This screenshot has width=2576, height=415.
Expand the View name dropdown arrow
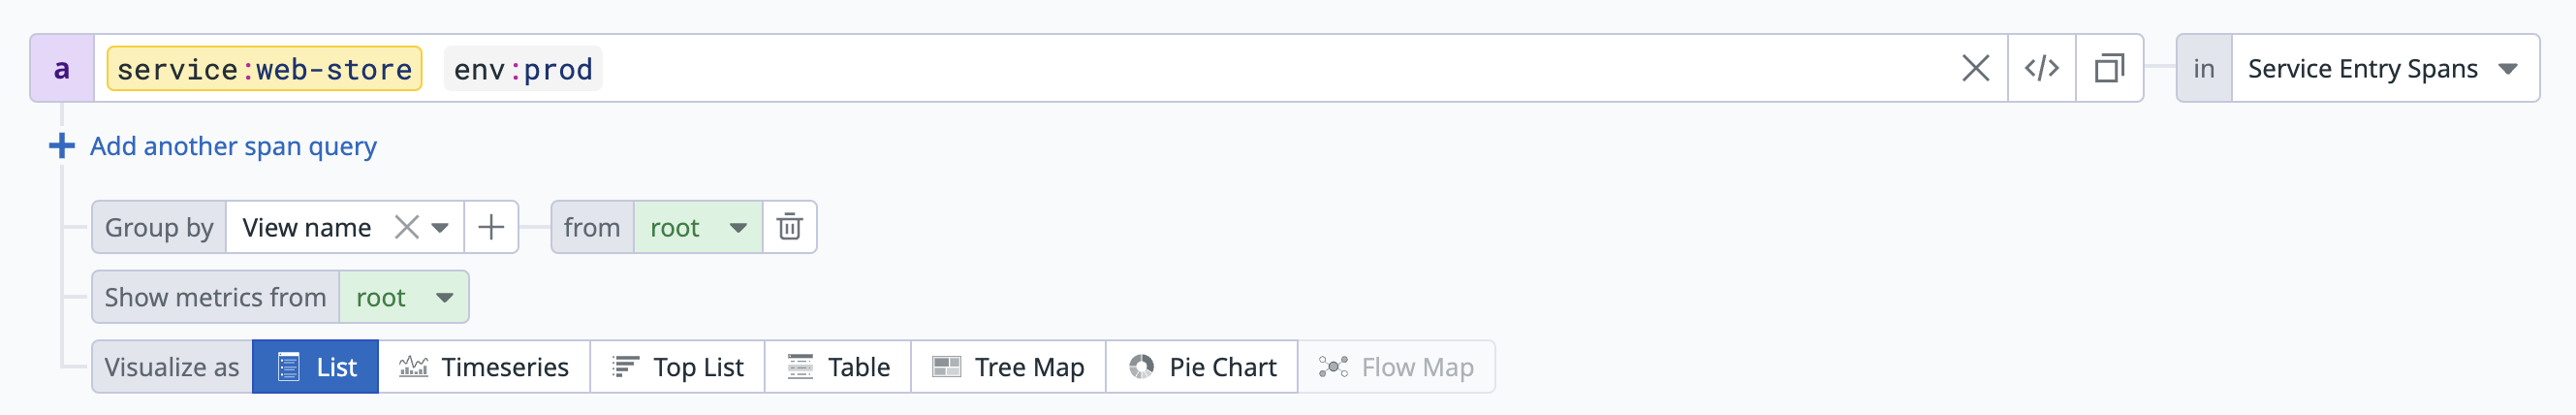click(x=440, y=228)
